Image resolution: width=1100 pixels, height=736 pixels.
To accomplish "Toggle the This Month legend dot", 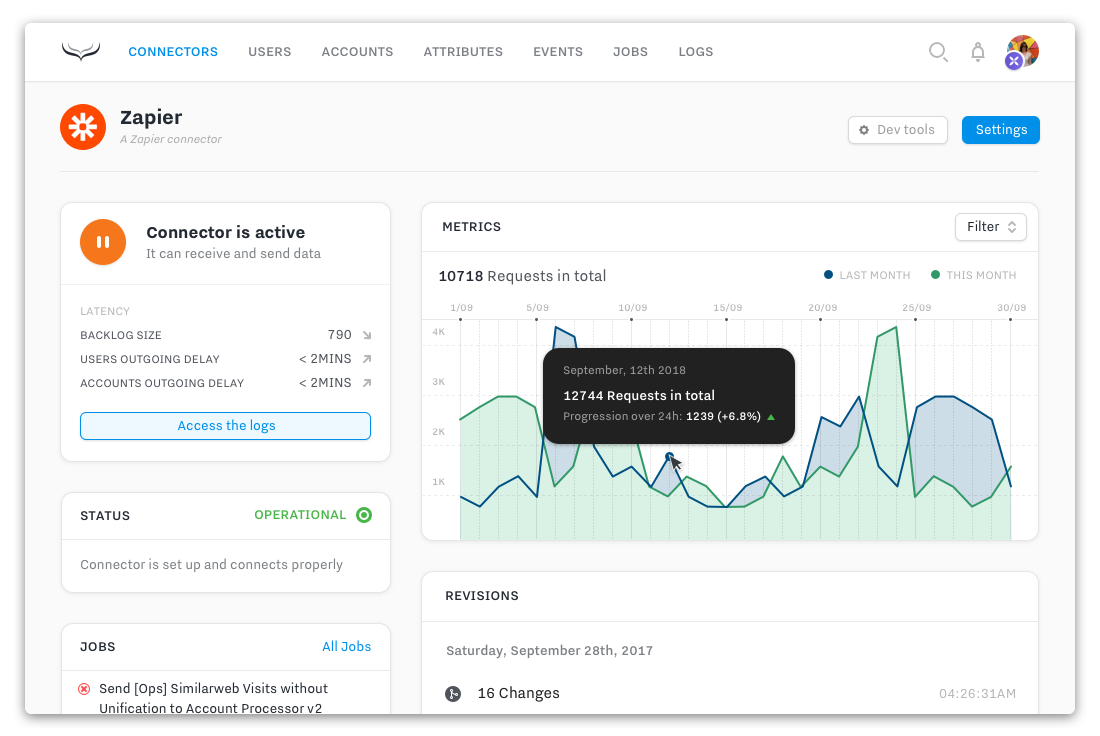I will (x=935, y=275).
